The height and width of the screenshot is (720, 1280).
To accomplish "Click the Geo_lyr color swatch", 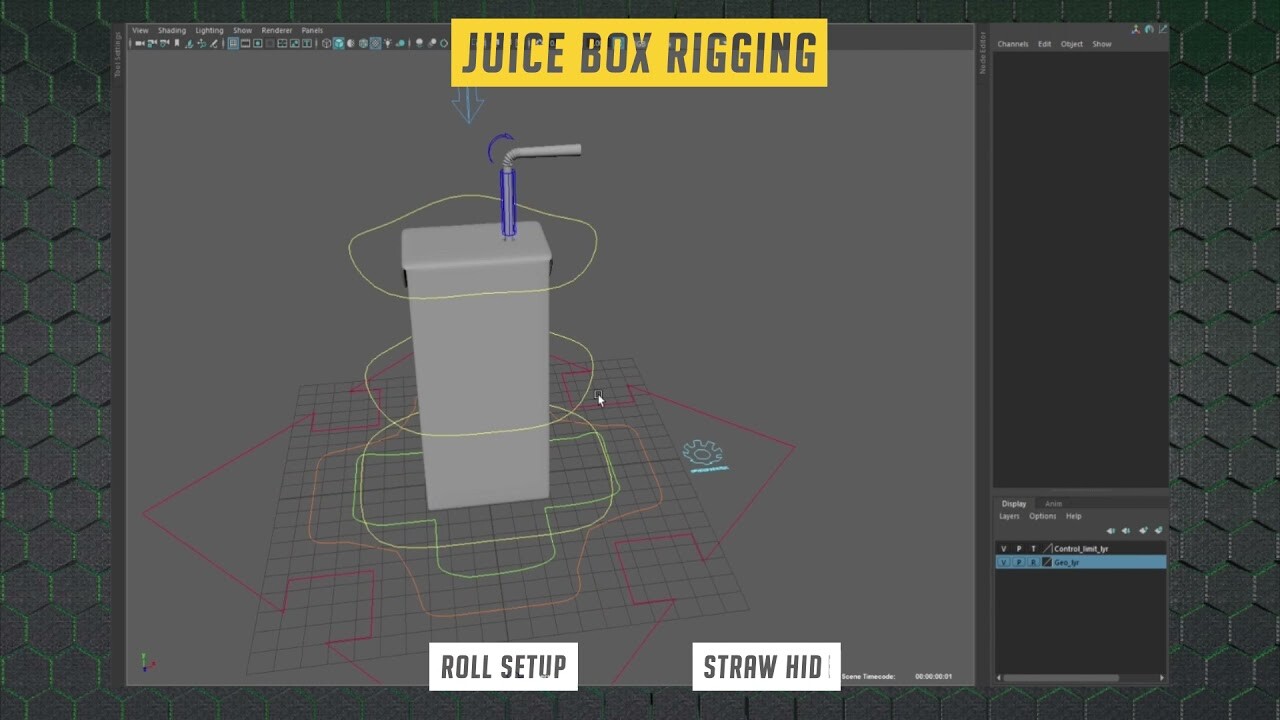I will click(x=1047, y=562).
